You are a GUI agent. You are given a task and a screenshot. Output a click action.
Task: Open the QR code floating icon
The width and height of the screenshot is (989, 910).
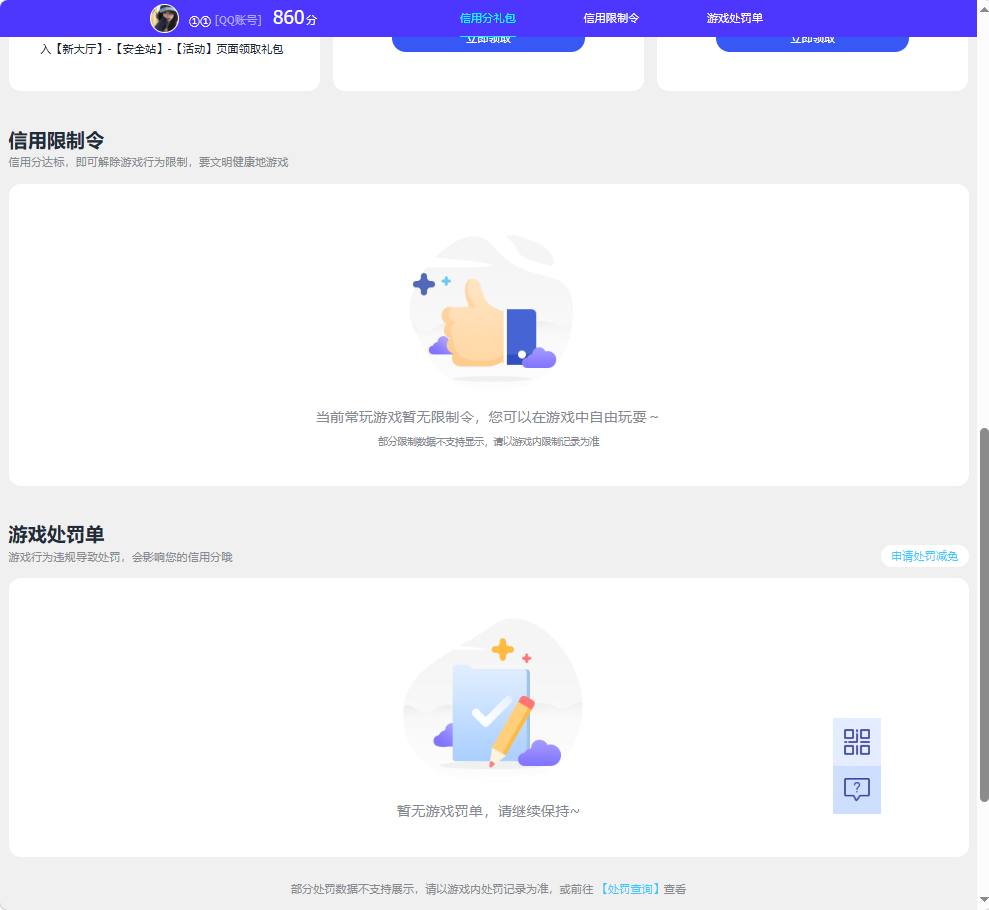click(857, 742)
